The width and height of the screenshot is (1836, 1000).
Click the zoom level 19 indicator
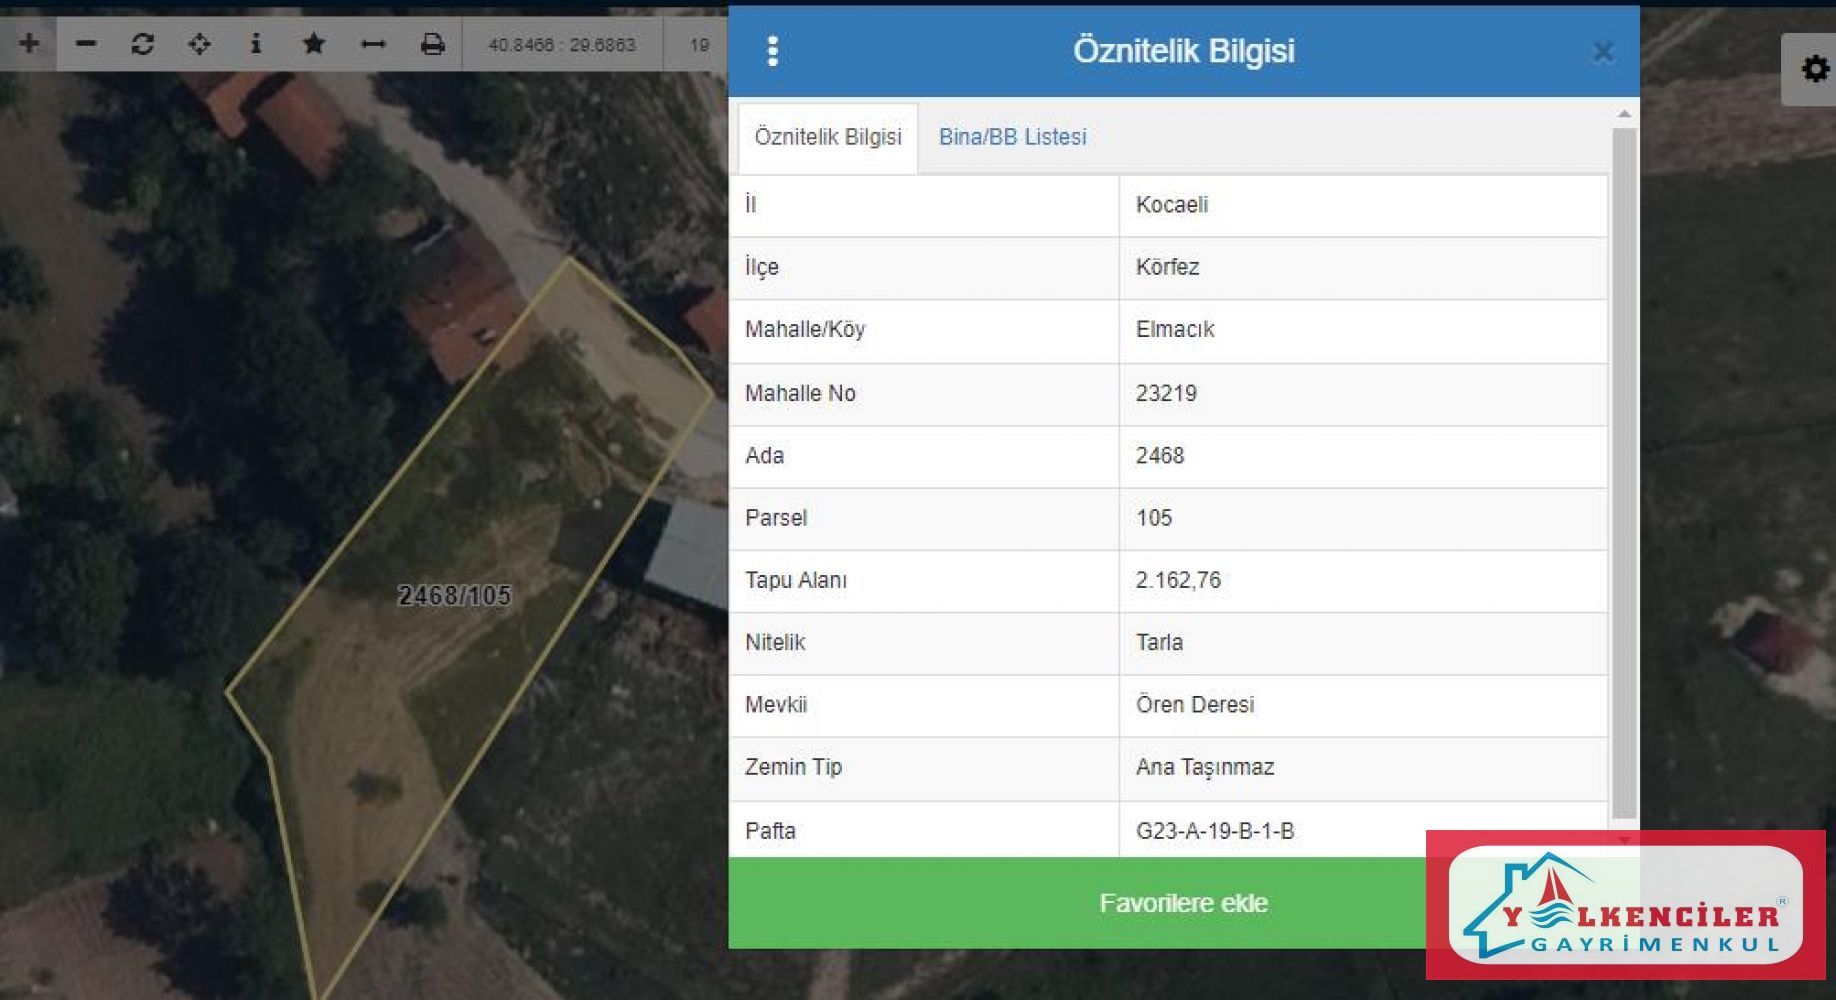pyautogui.click(x=699, y=45)
